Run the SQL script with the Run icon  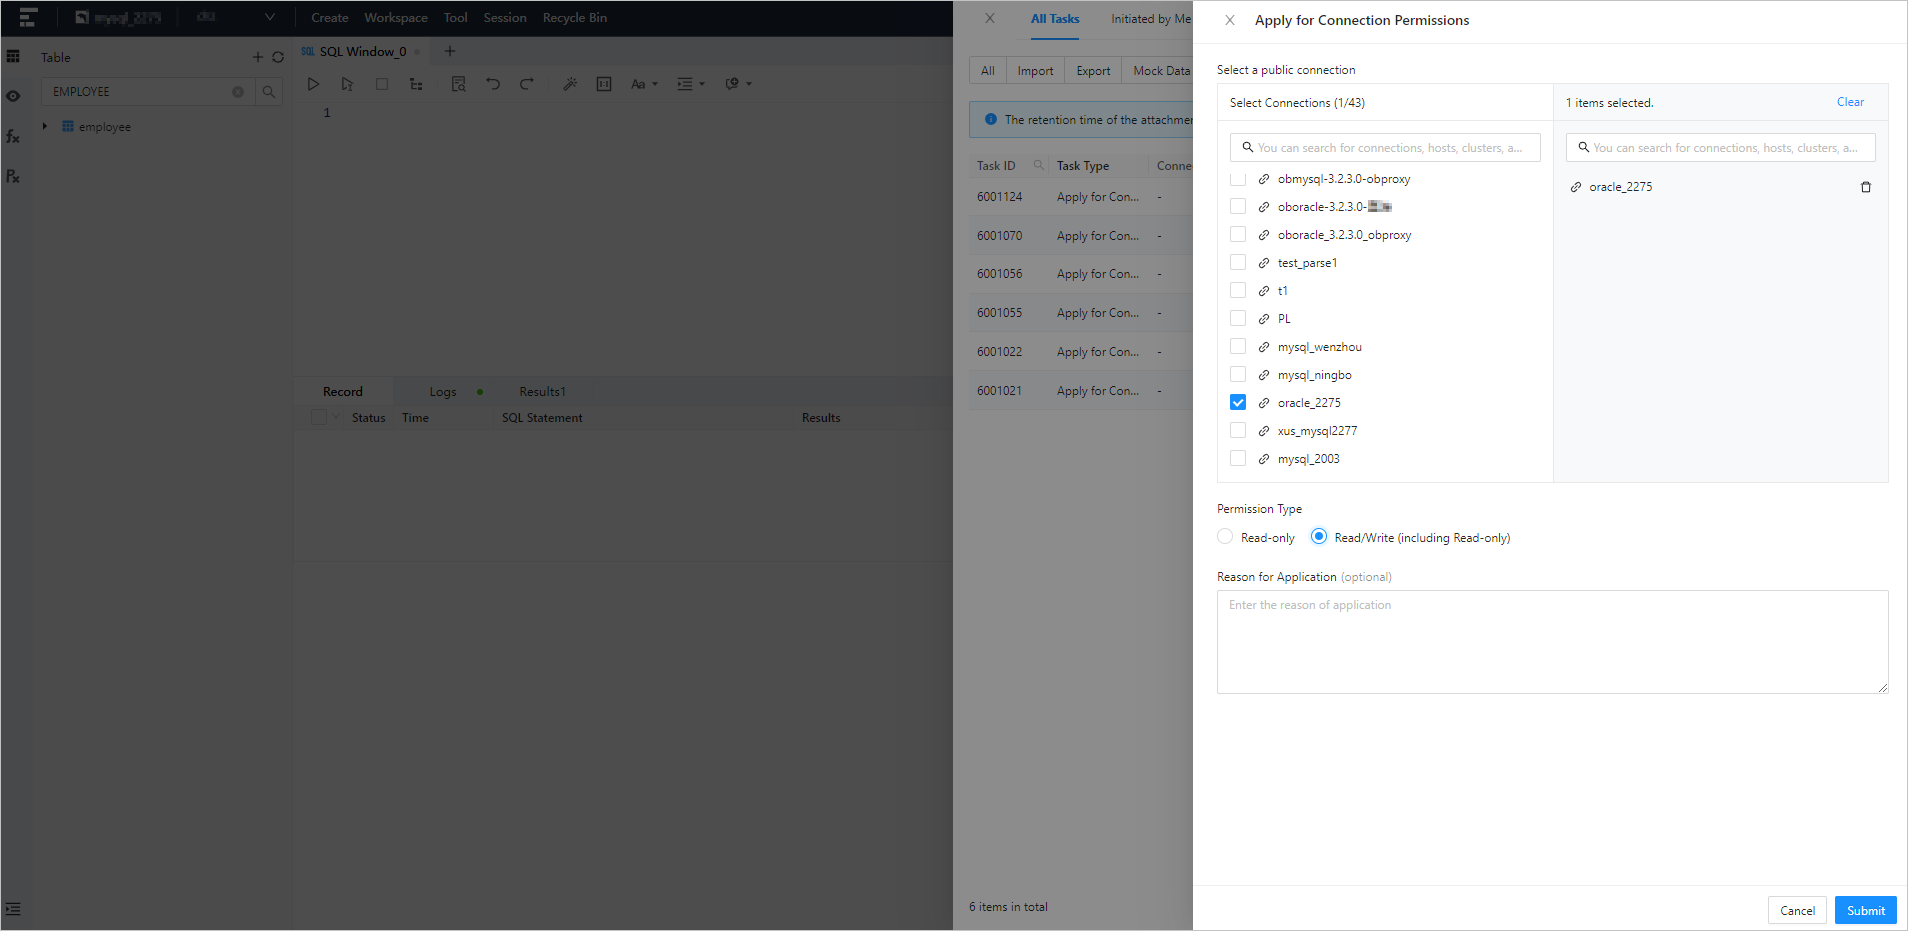coord(313,84)
